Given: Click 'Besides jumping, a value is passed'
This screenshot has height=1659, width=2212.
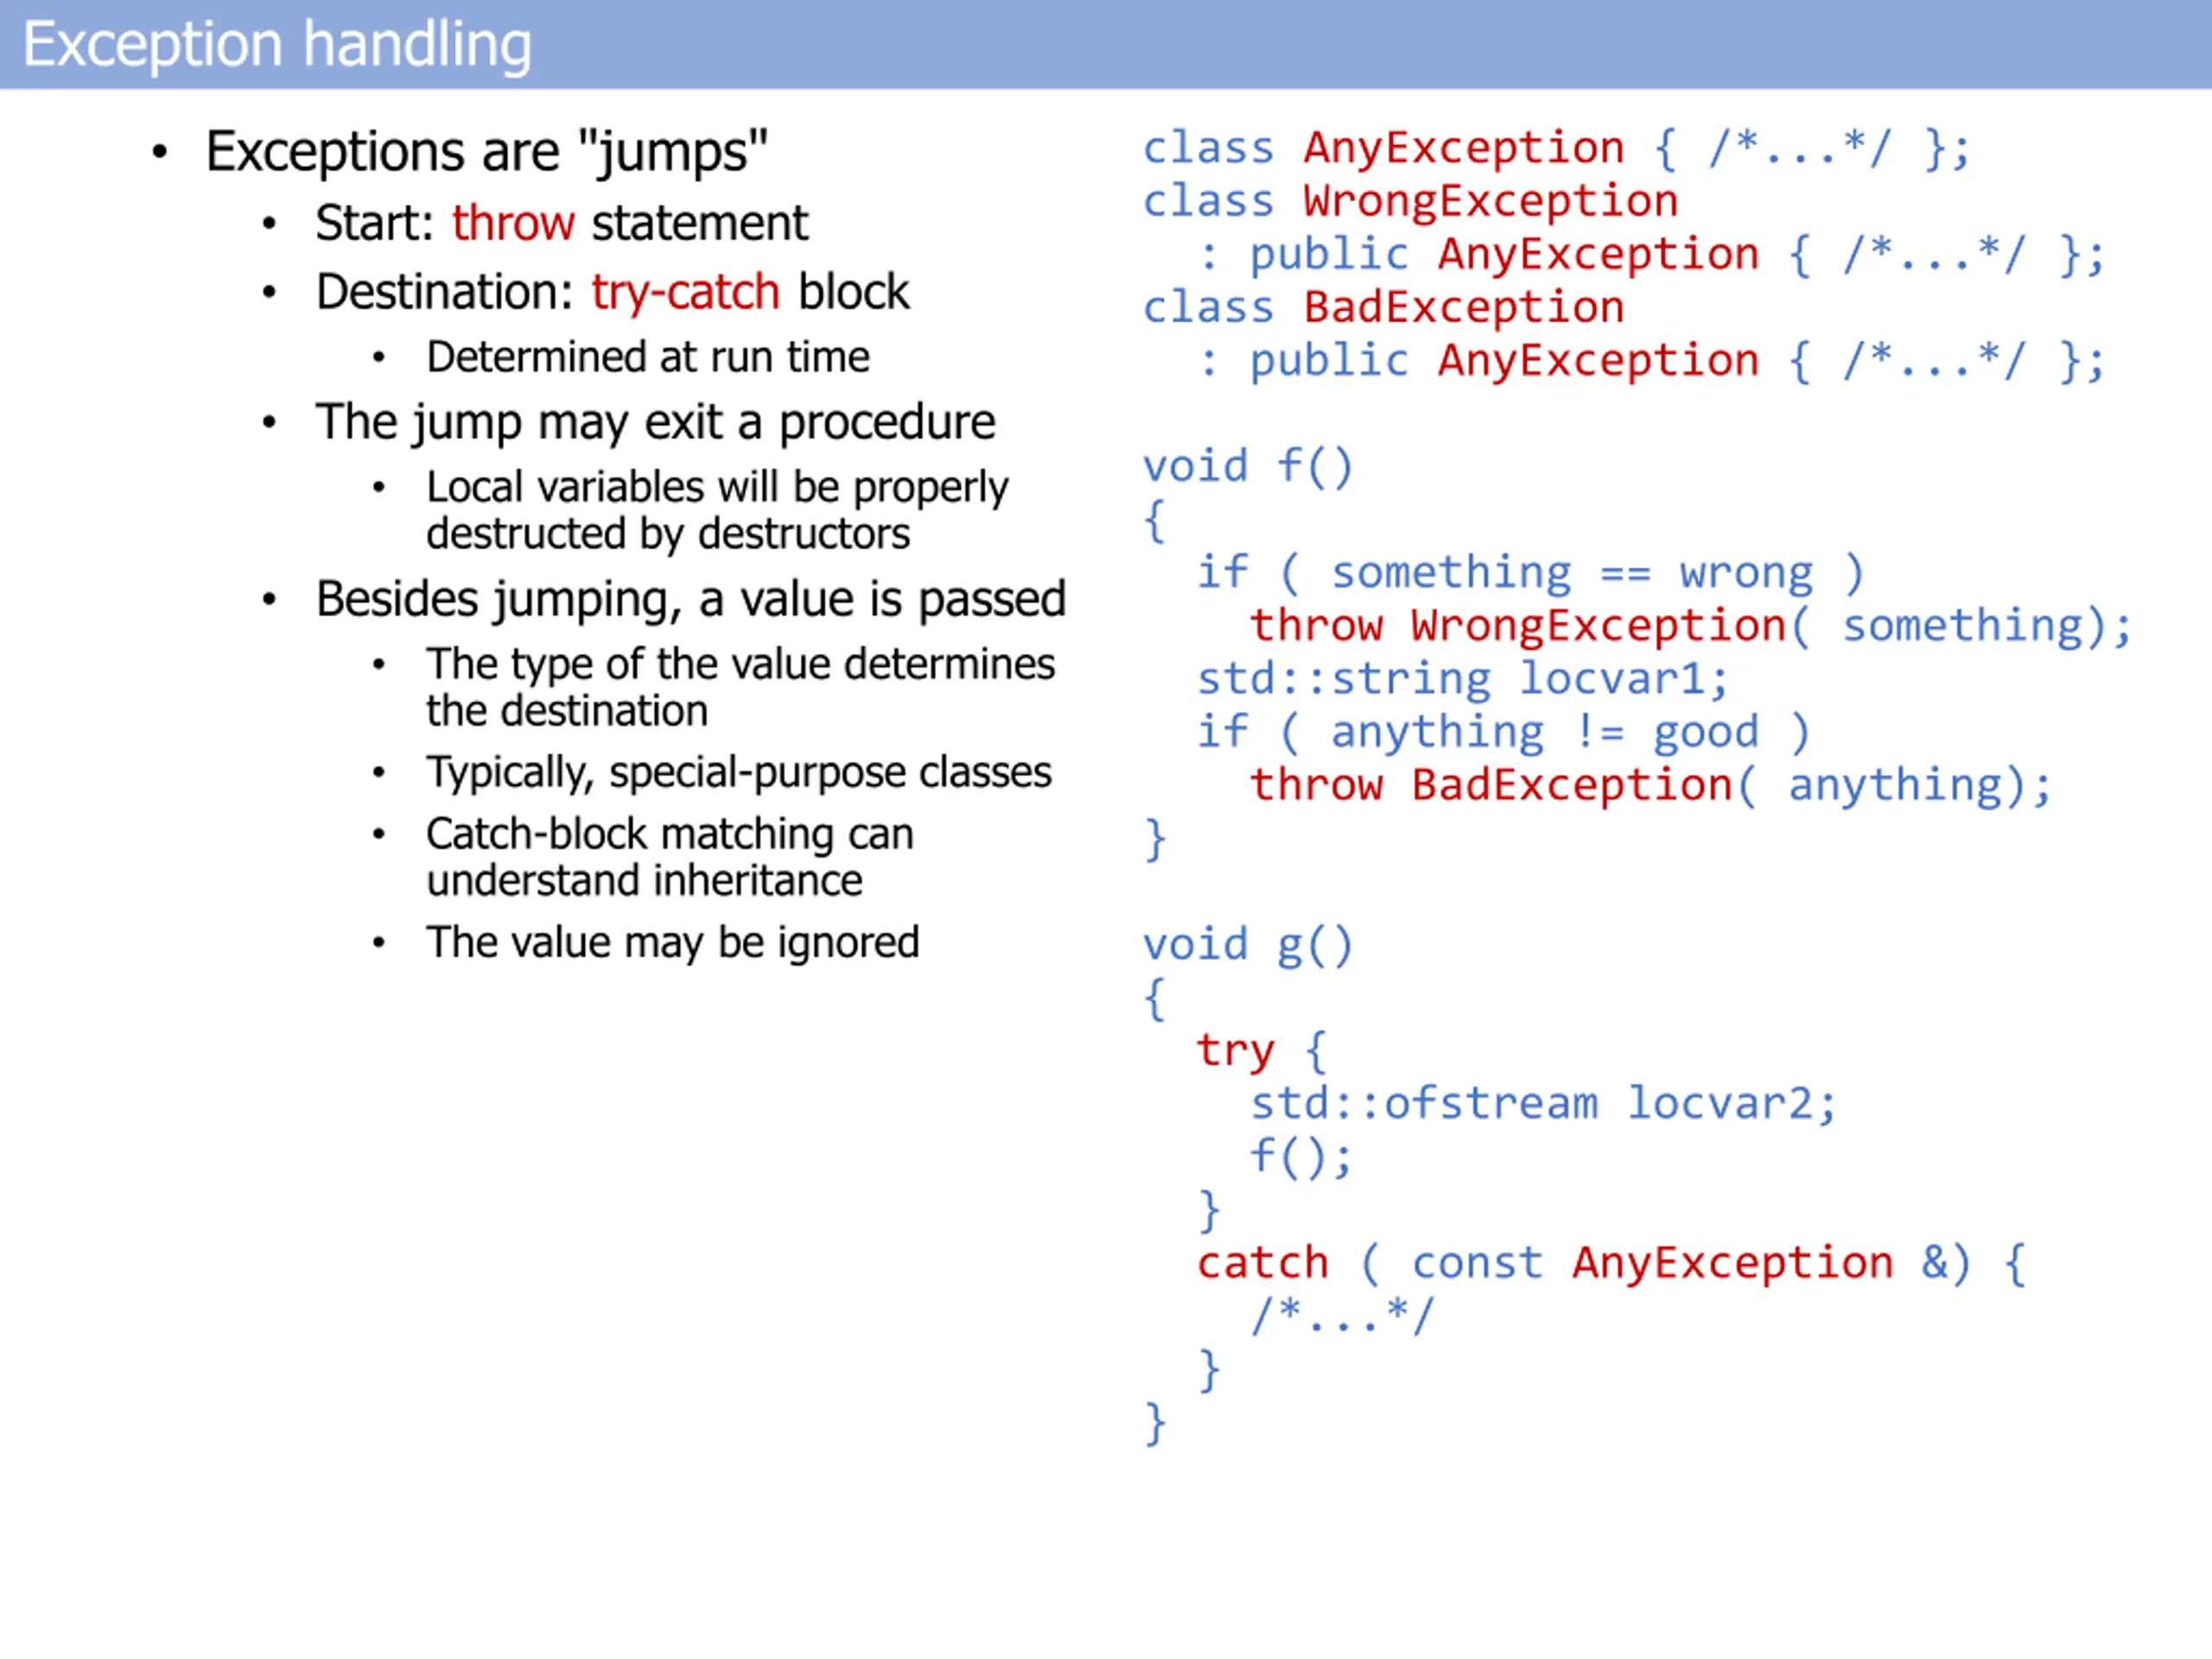Looking at the screenshot, I should click(x=691, y=600).
